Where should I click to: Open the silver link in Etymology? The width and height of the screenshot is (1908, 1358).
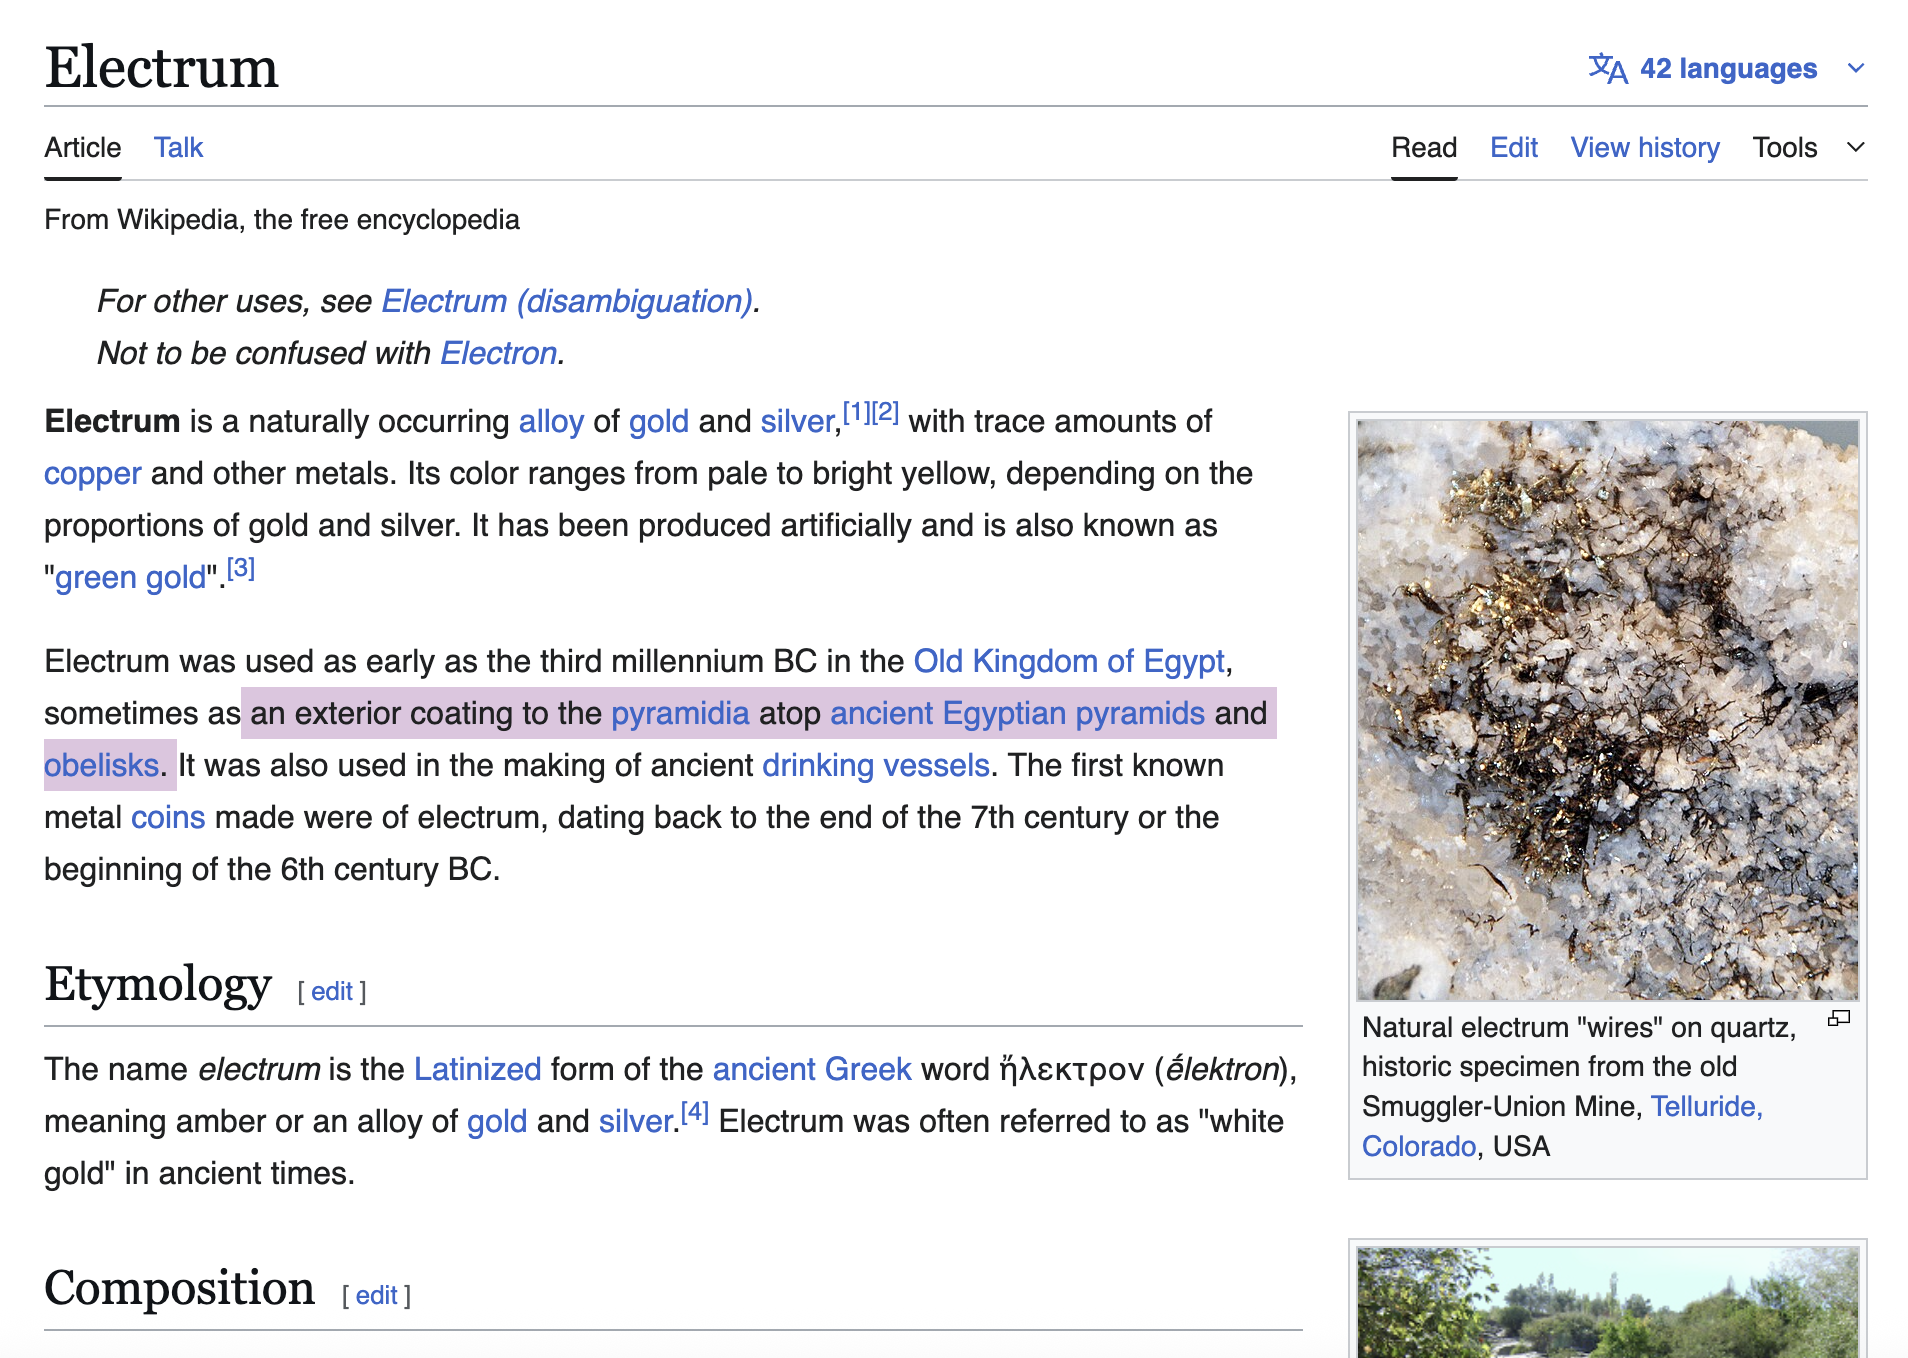(635, 1122)
